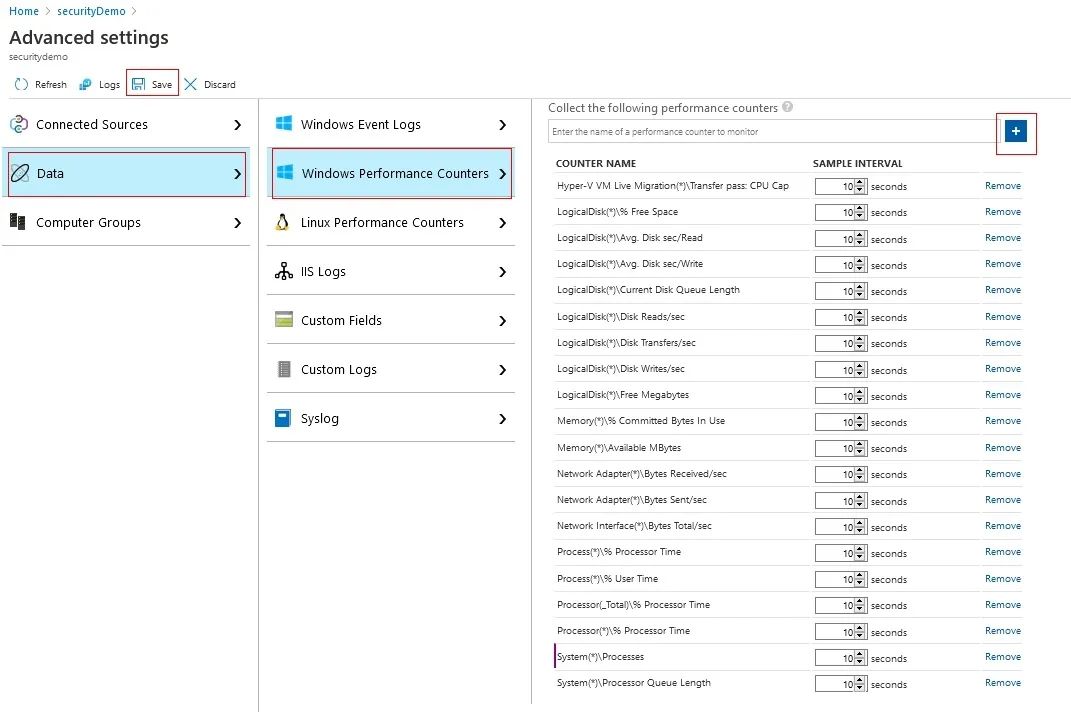Click the Refresh icon in toolbar
This screenshot has width=1071, height=712.
click(21, 85)
